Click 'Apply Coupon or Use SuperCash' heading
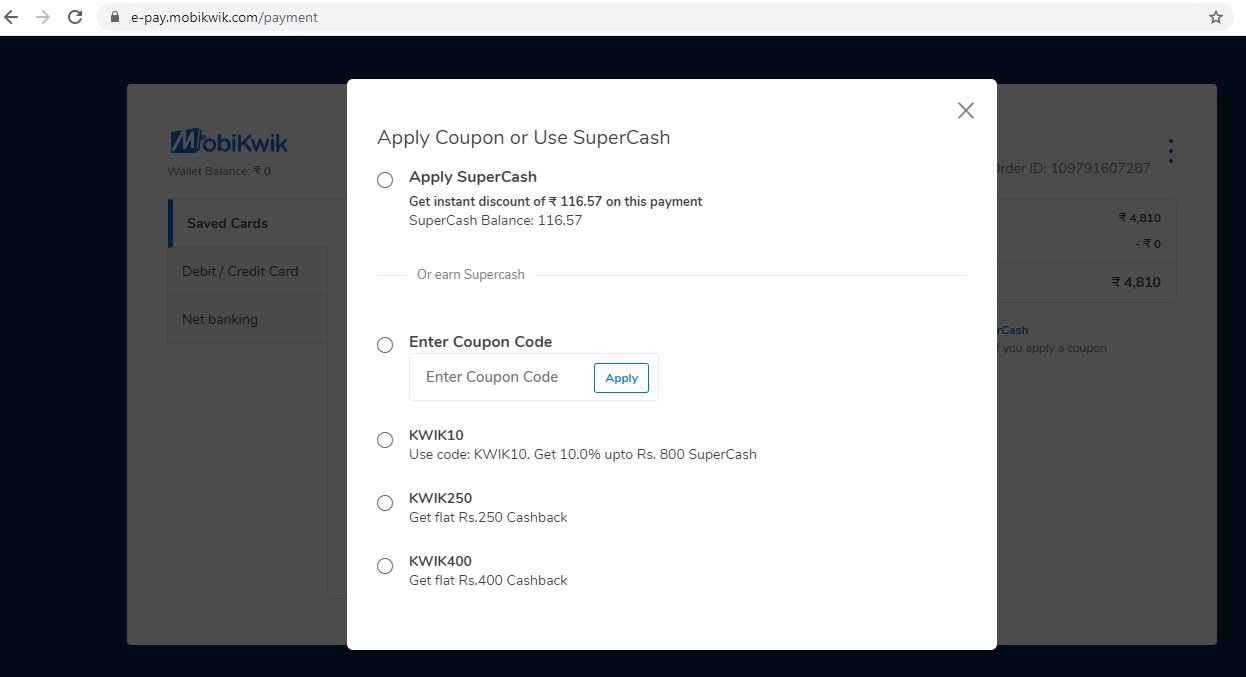 tap(523, 138)
